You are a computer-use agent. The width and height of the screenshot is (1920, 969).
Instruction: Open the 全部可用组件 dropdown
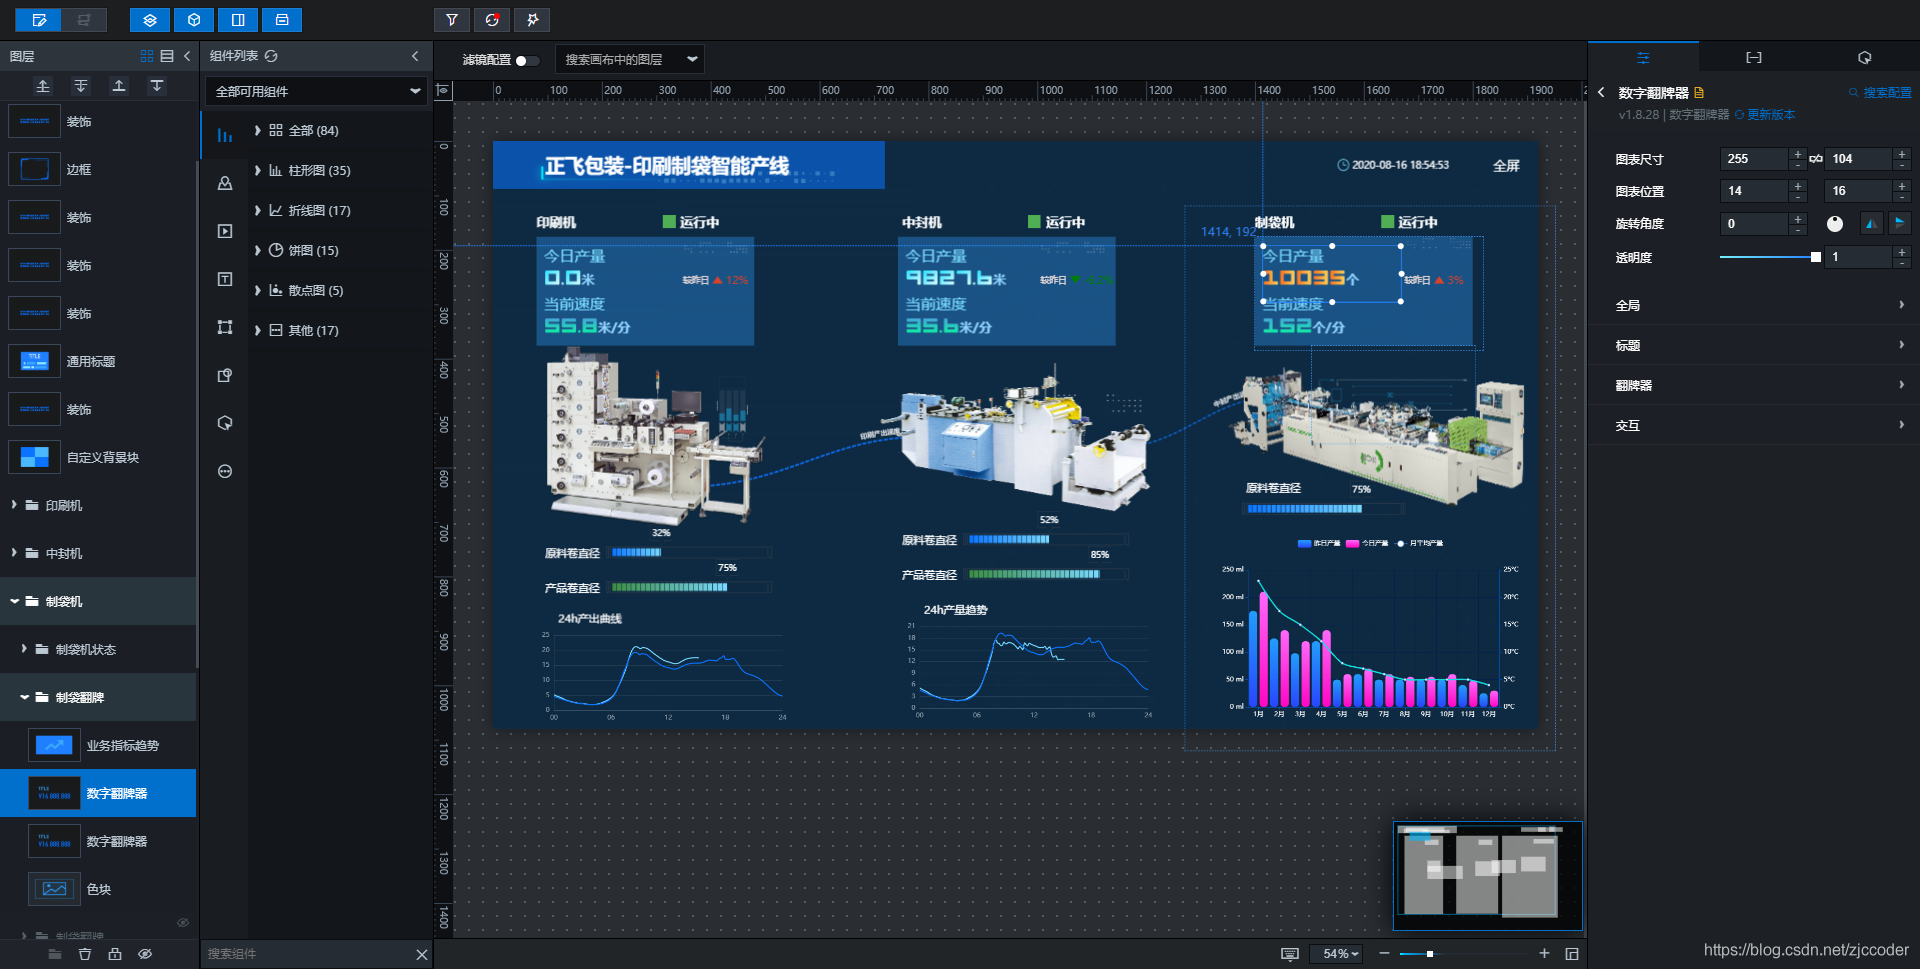click(x=316, y=91)
